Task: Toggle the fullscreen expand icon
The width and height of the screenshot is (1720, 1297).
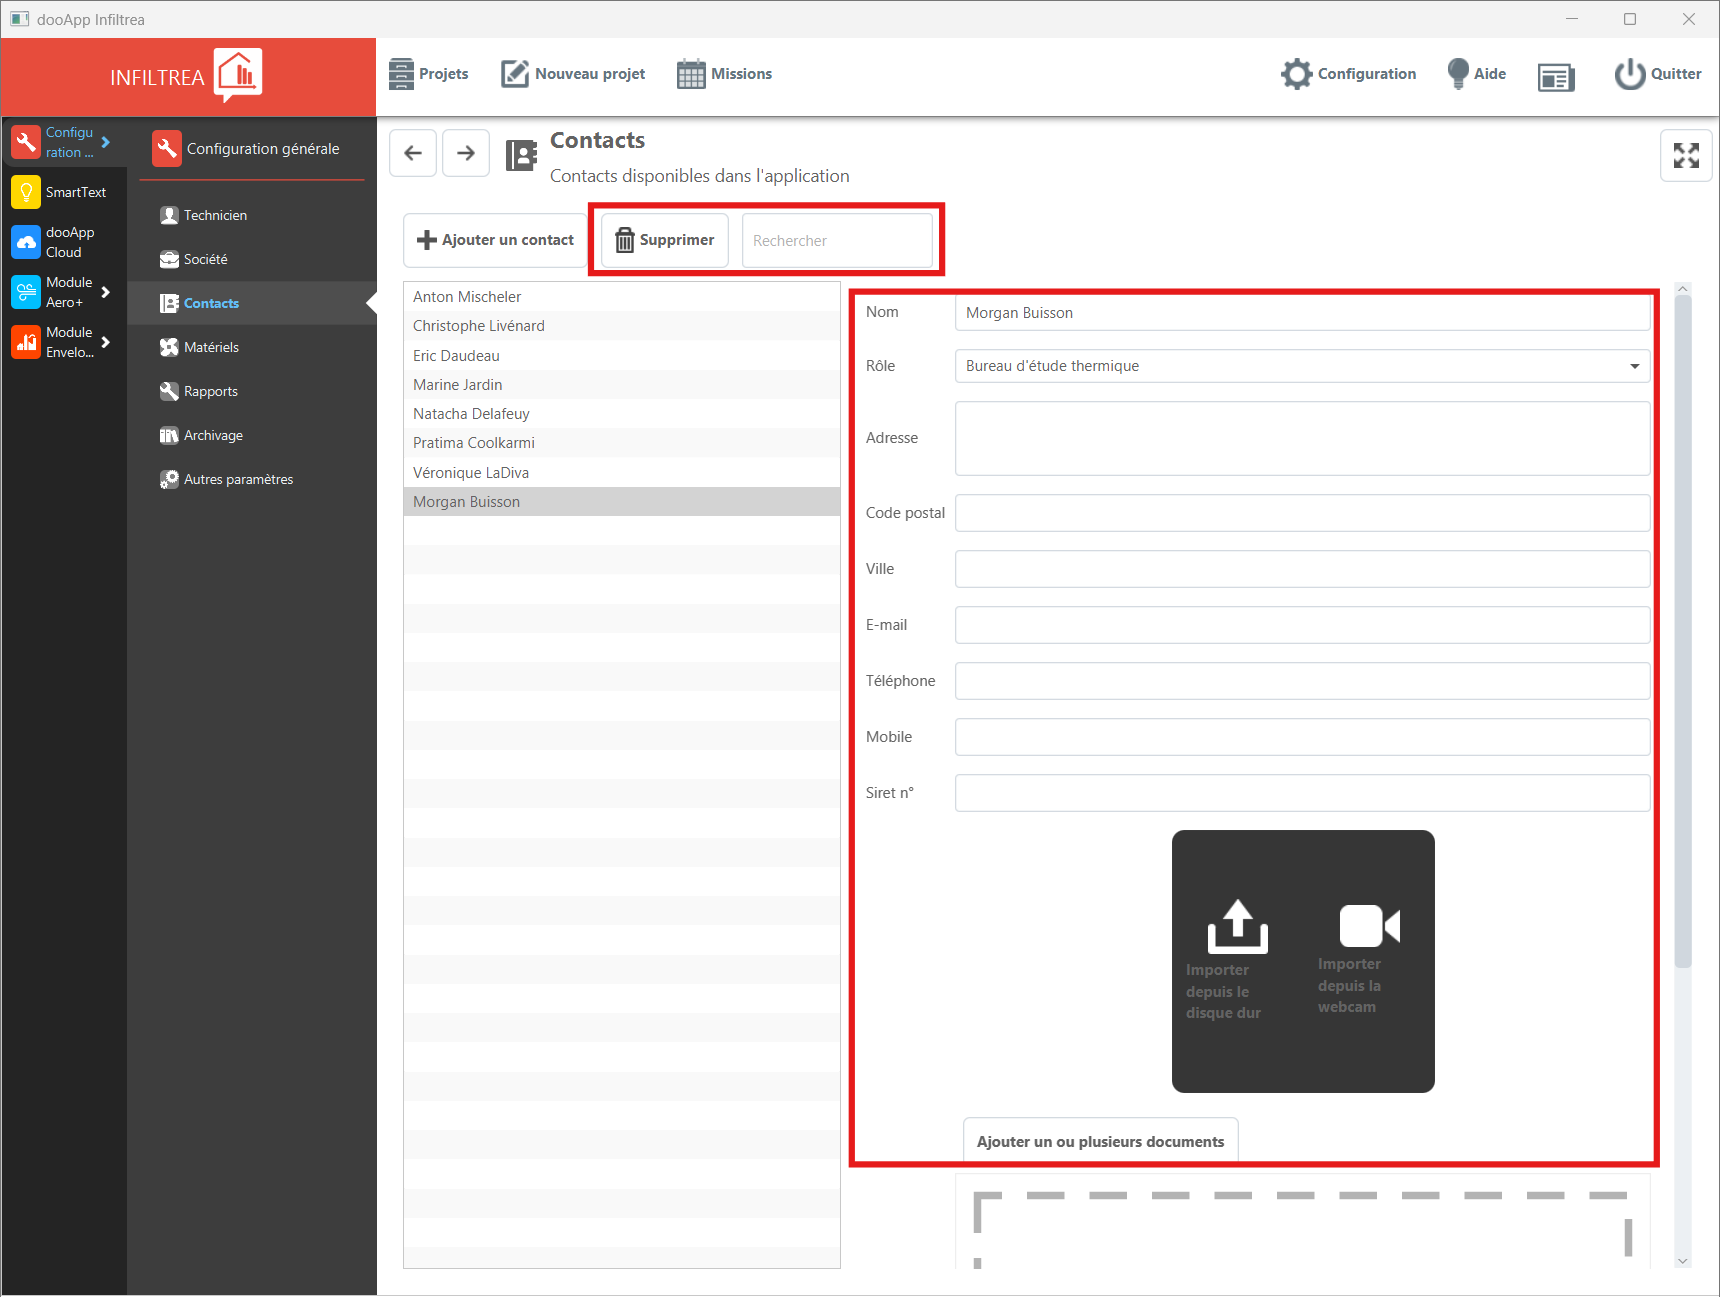Action: (x=1686, y=155)
